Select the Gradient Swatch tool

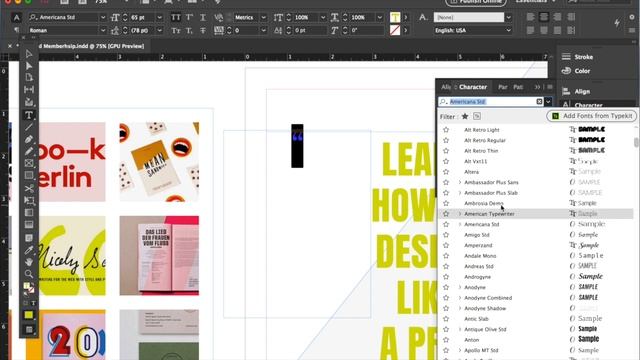click(x=29, y=213)
